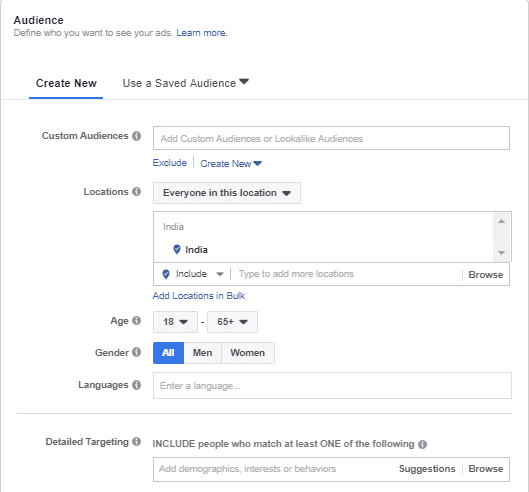Click info icon after INCLUDE people text
529x492 pixels.
click(x=422, y=444)
